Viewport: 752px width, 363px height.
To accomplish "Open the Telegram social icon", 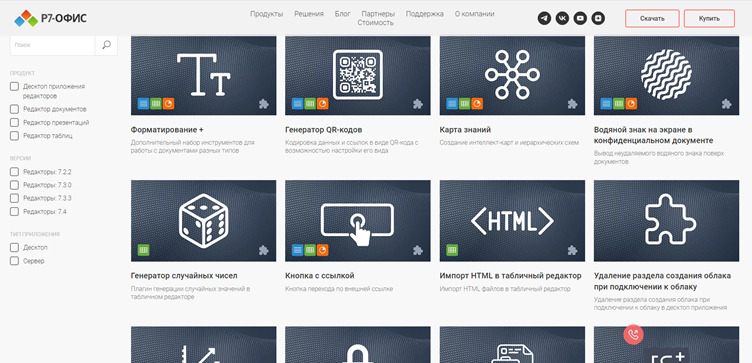I will [x=544, y=19].
